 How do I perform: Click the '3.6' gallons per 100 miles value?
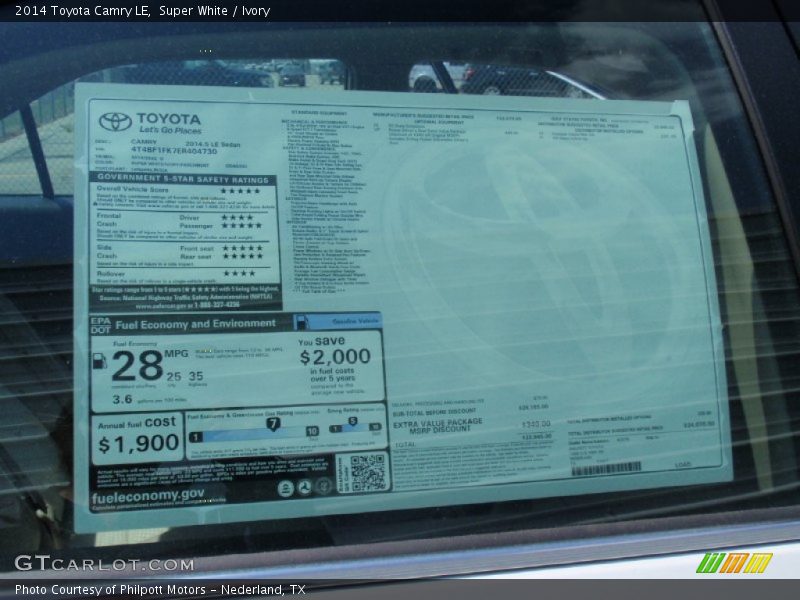[x=122, y=399]
